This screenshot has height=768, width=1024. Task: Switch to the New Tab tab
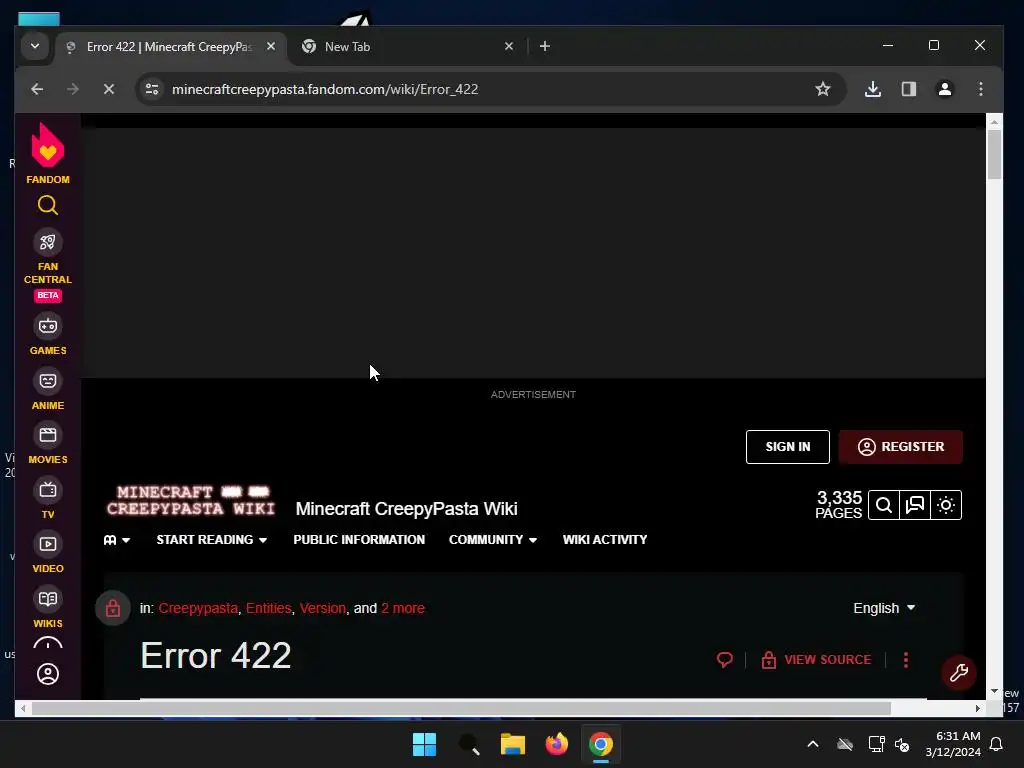tap(347, 47)
